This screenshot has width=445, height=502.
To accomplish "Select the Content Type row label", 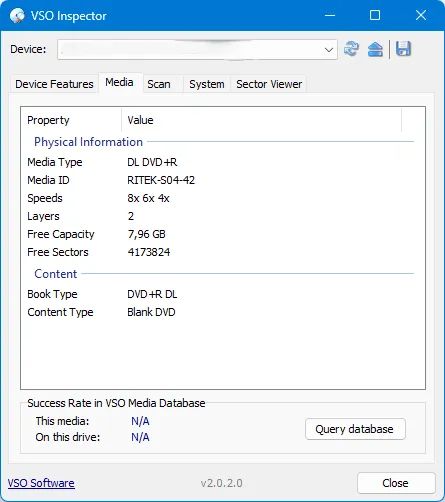I will tap(60, 312).
